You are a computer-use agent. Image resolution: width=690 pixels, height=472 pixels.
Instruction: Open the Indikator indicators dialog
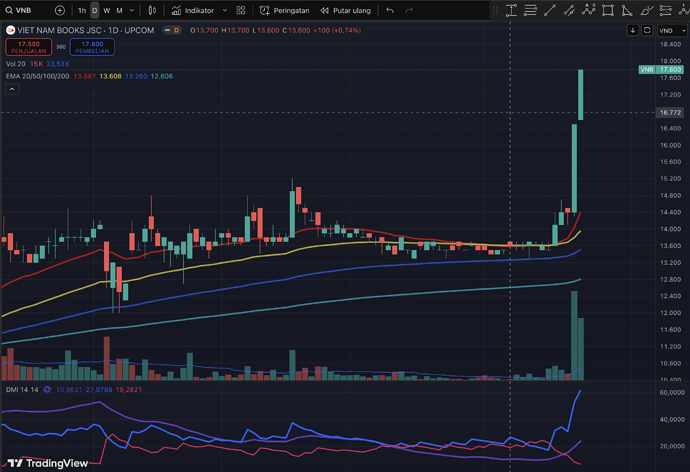point(193,10)
